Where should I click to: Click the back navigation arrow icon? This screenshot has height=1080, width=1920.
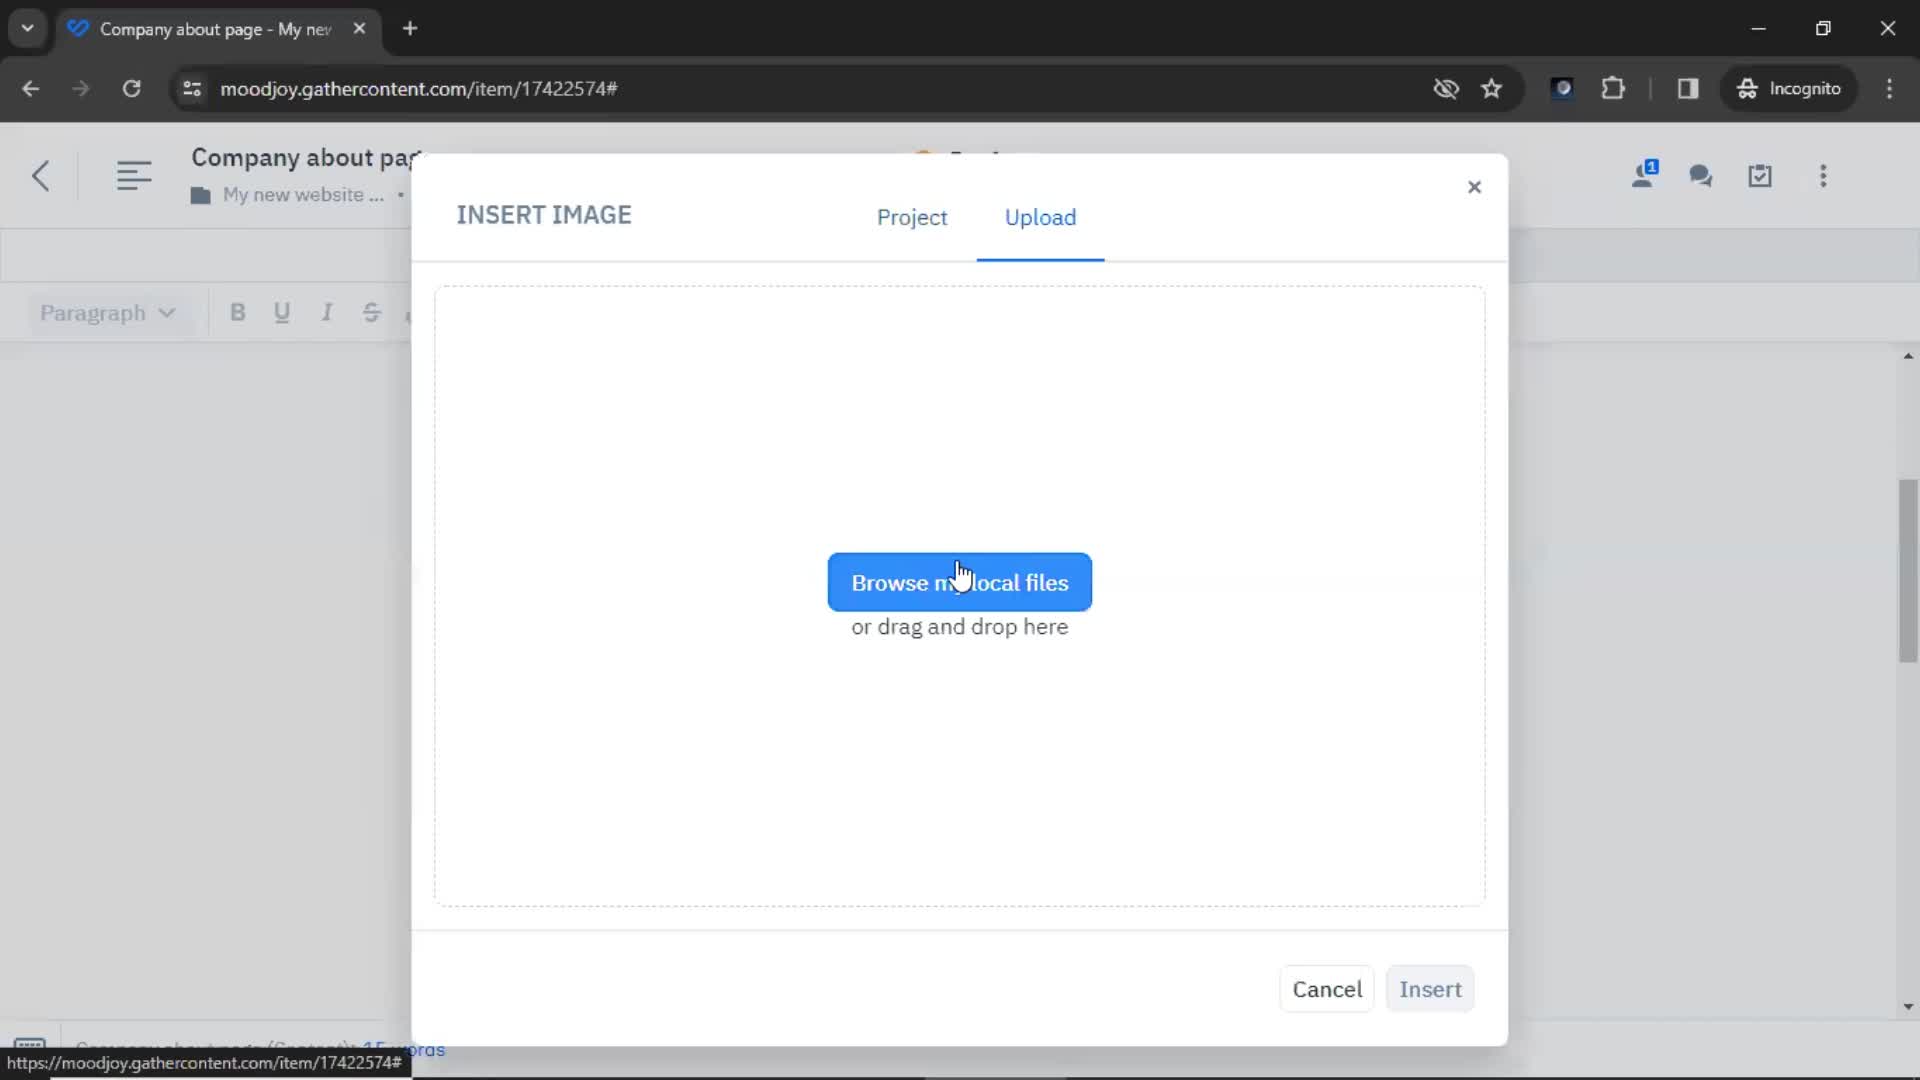(40, 175)
